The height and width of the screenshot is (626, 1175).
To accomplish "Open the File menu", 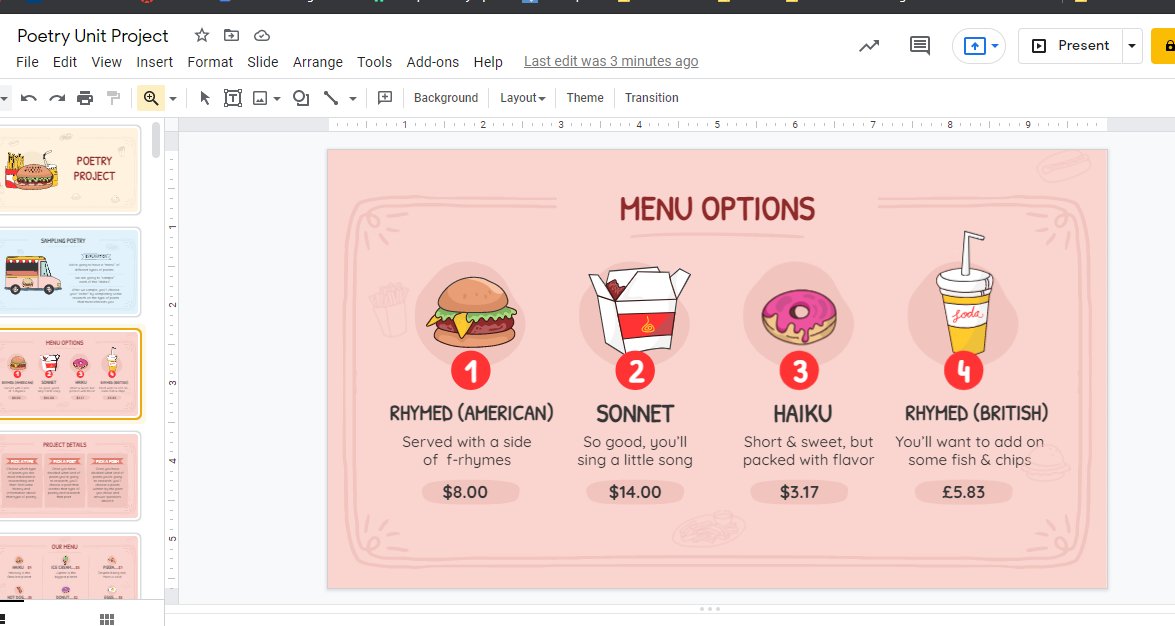I will pos(28,62).
